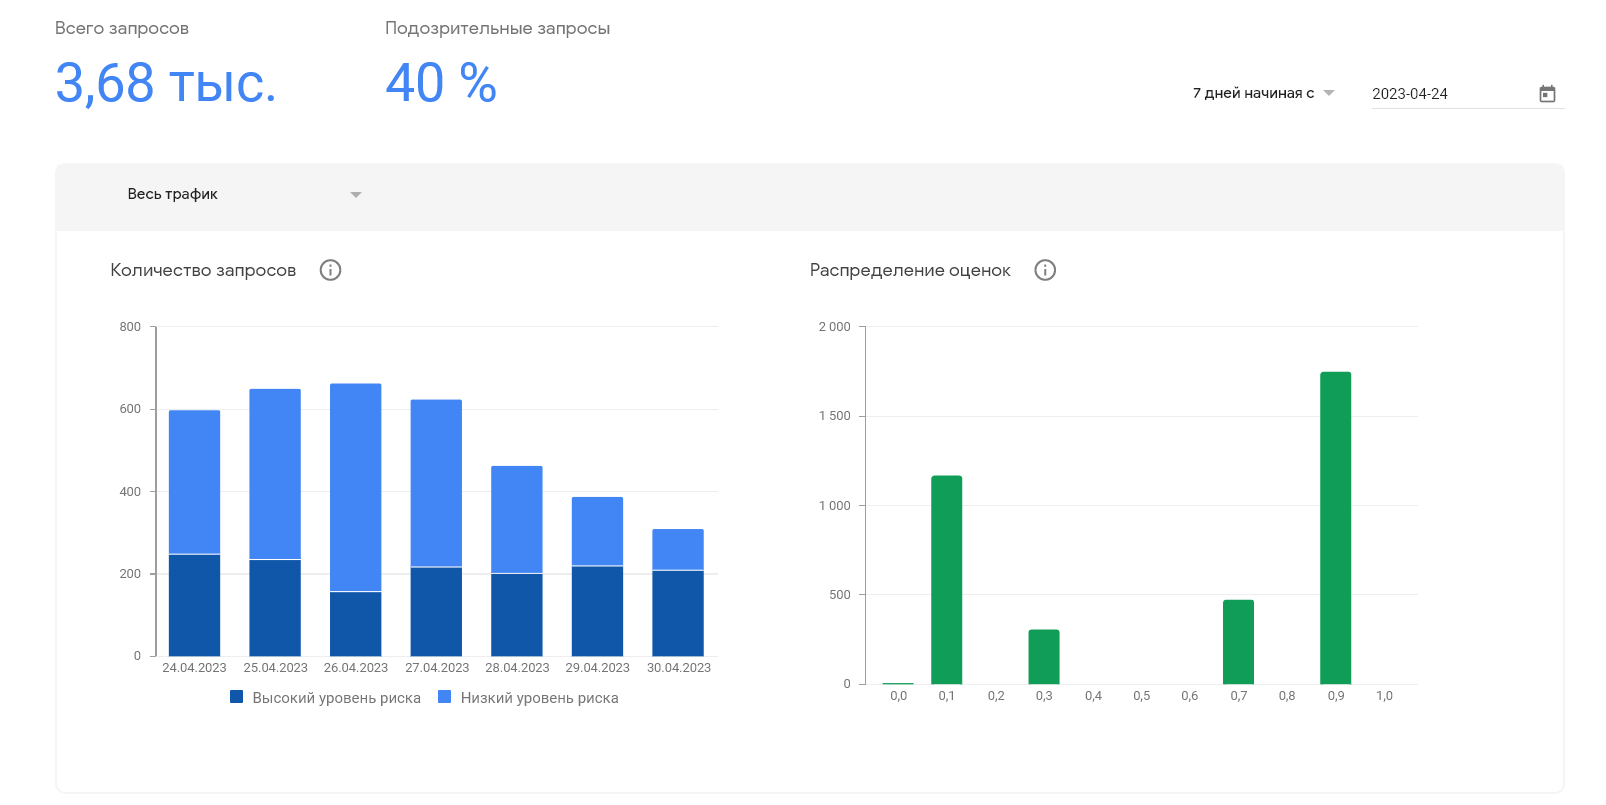The image size is (1606, 805).
Task: Toggle the Высокий уровень риска legend swatch
Action: coord(237,697)
